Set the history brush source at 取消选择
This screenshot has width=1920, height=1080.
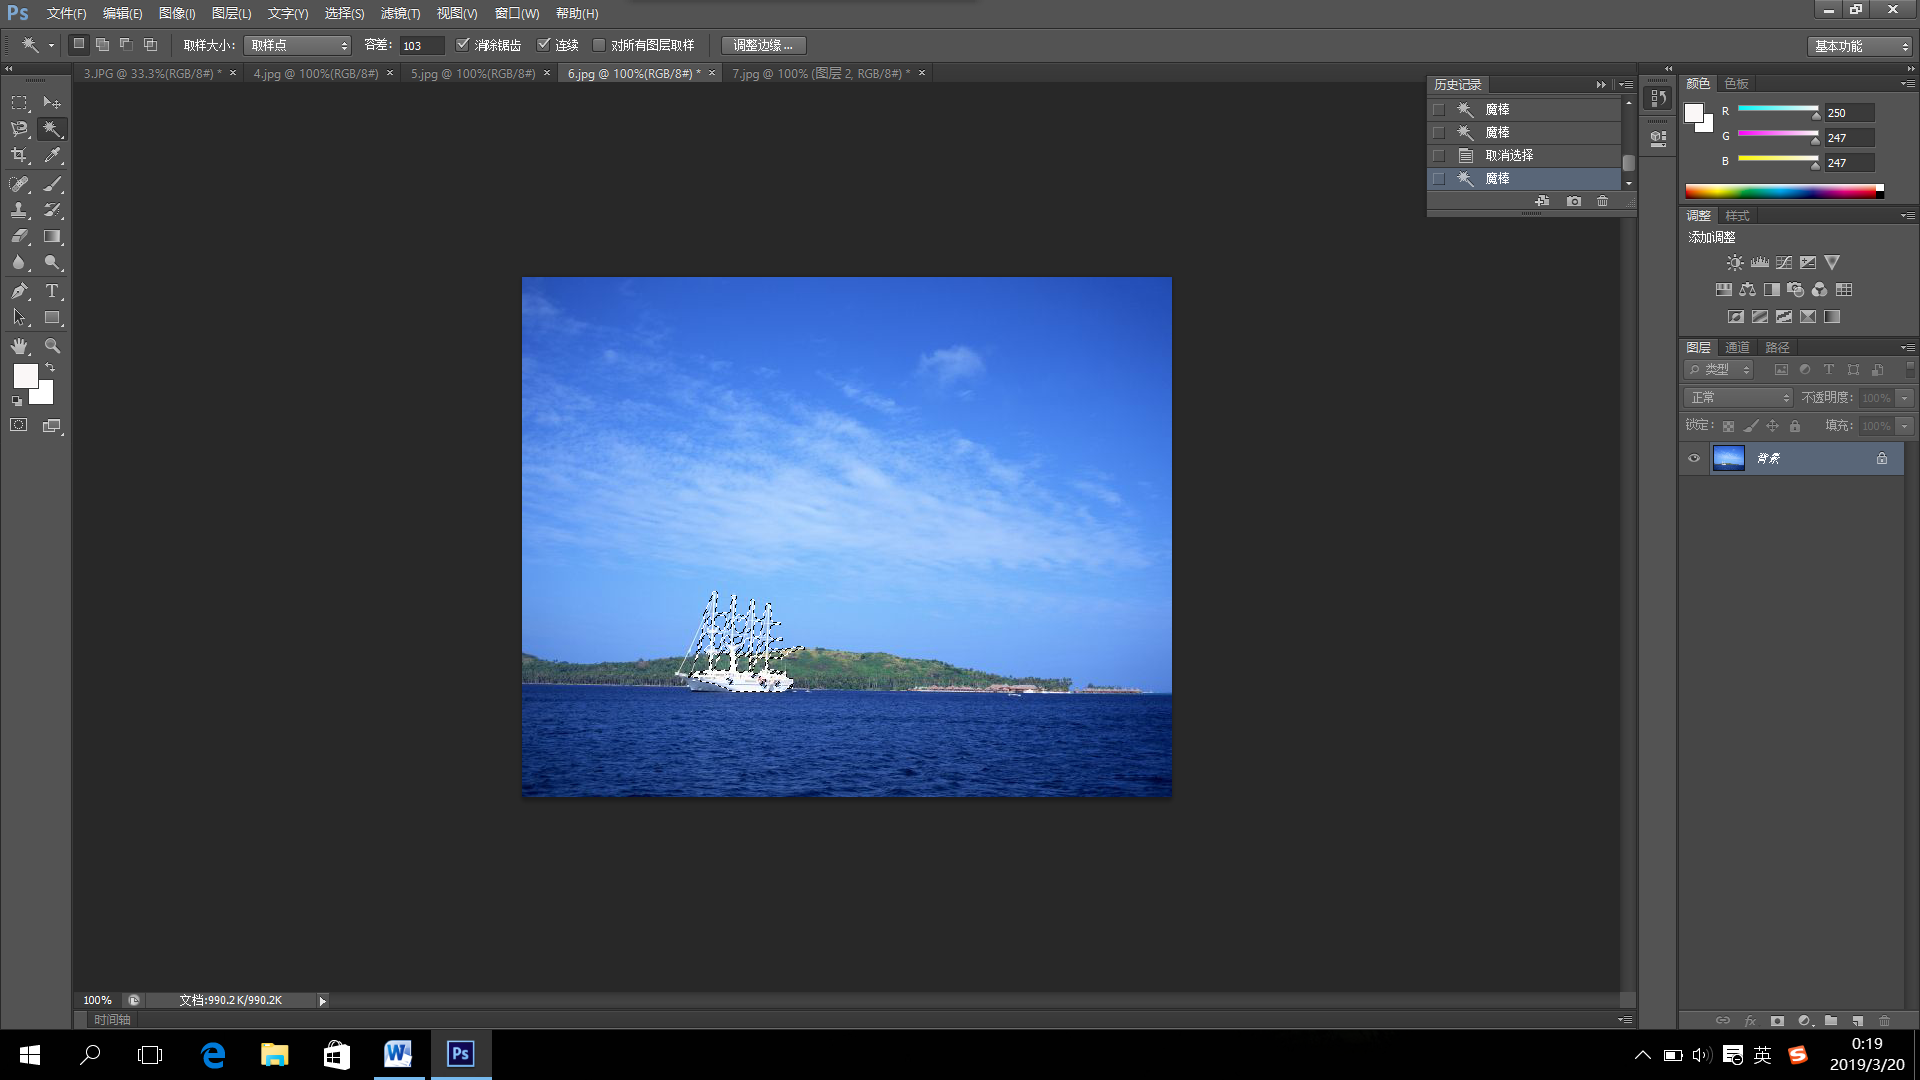(x=1439, y=156)
